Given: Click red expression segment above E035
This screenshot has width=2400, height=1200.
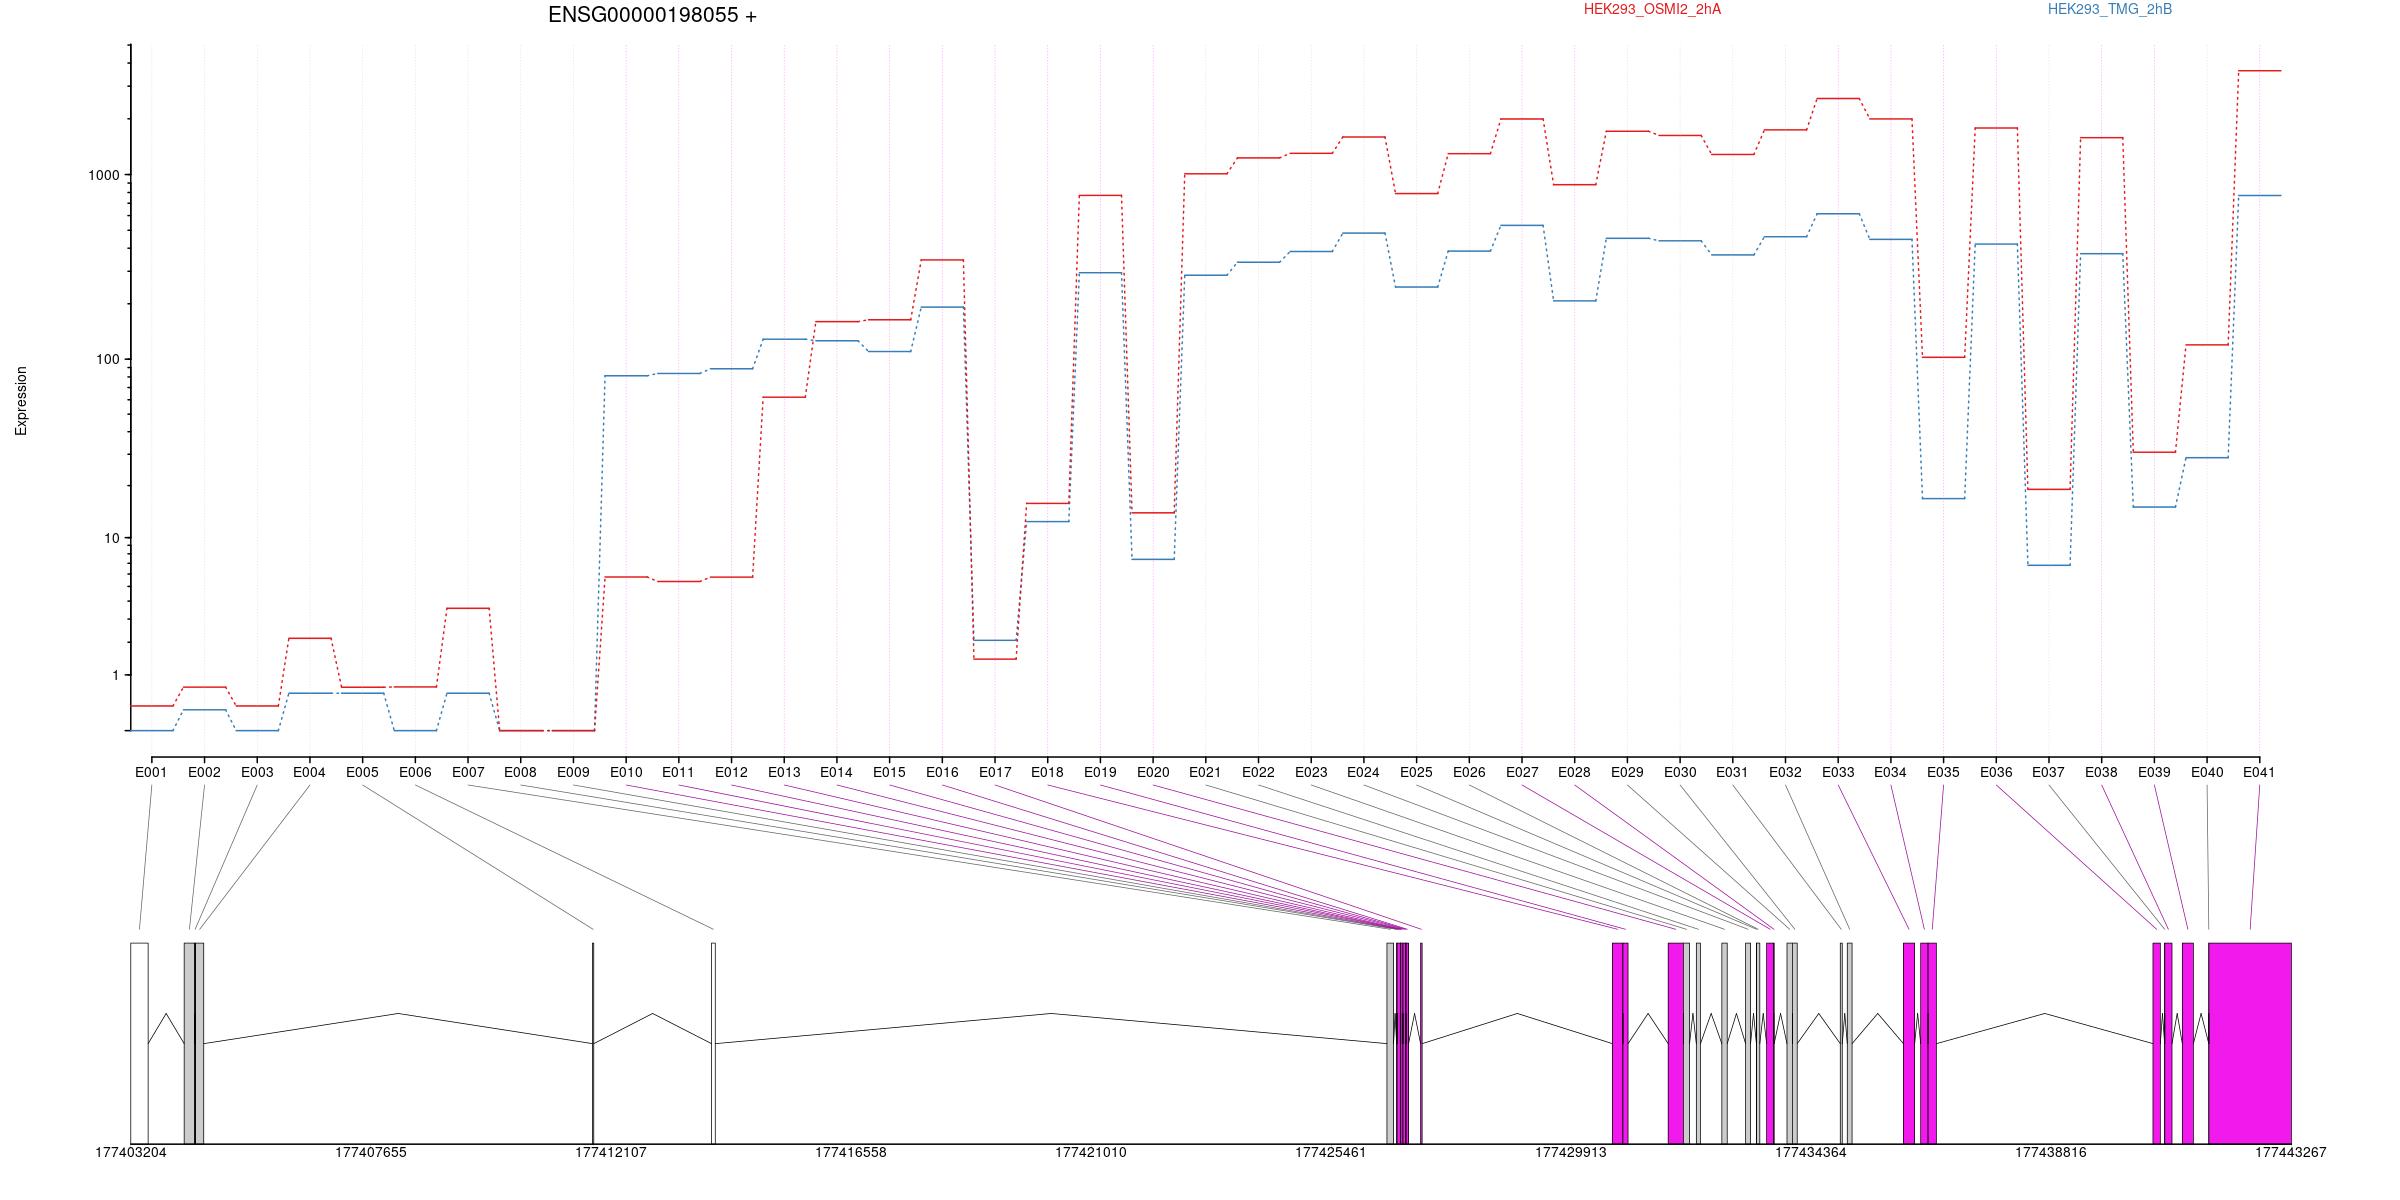Looking at the screenshot, I should click(x=1943, y=357).
